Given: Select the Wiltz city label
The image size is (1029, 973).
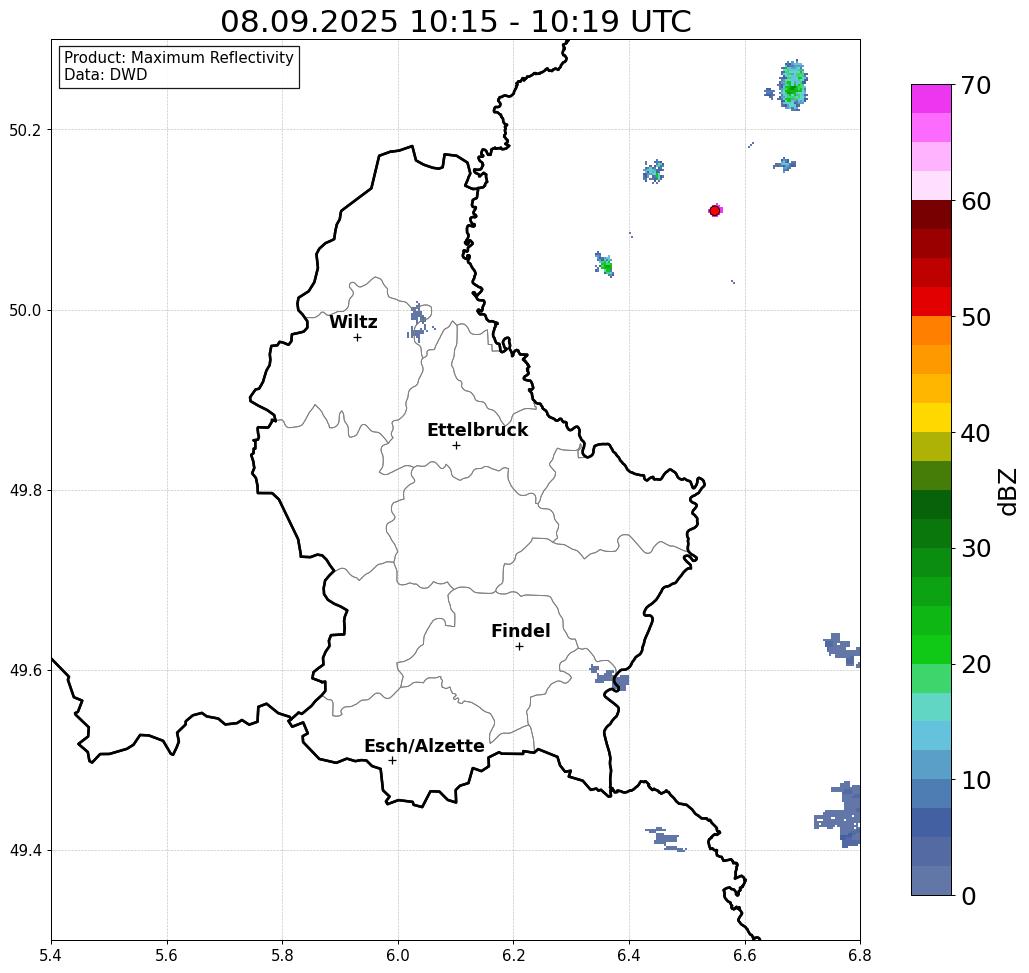Looking at the screenshot, I should tap(353, 322).
